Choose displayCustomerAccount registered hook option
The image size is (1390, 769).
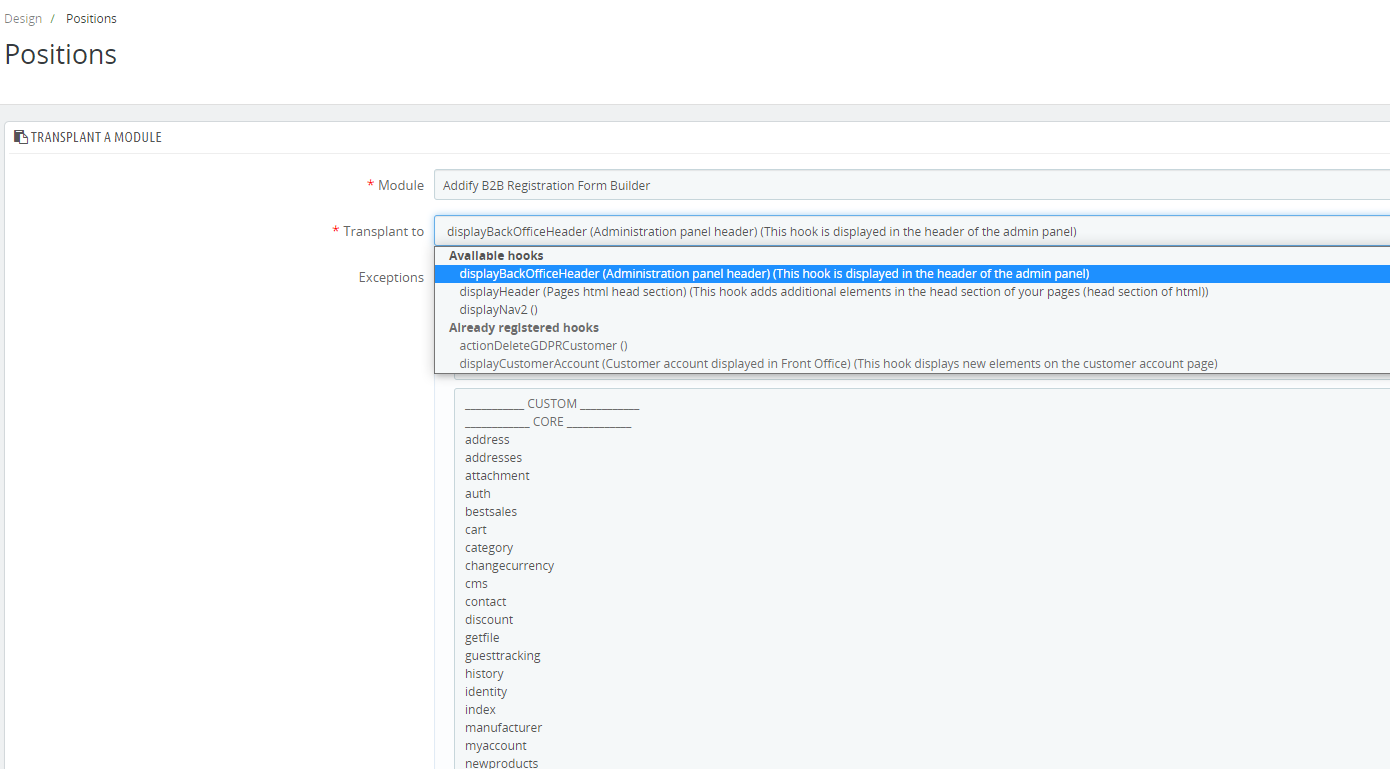click(912, 364)
